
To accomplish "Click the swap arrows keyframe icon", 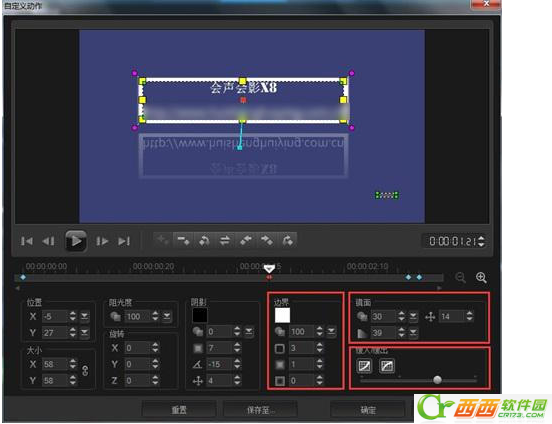I will (225, 241).
